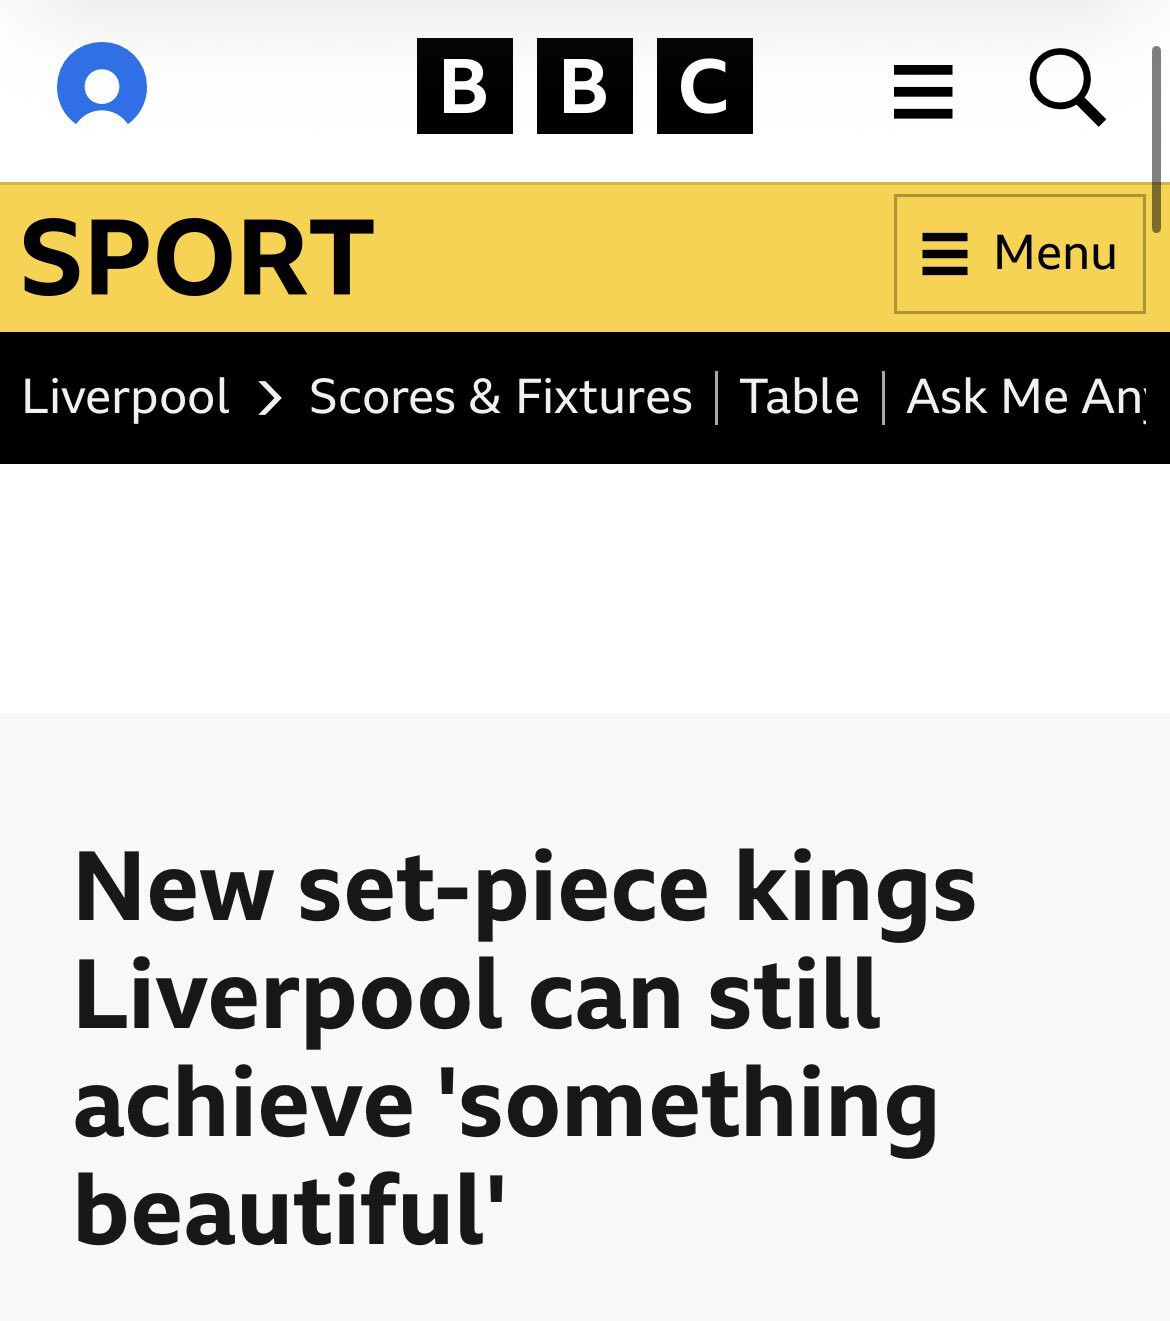
Task: Click the middle B block of BBC logo
Action: (x=584, y=86)
